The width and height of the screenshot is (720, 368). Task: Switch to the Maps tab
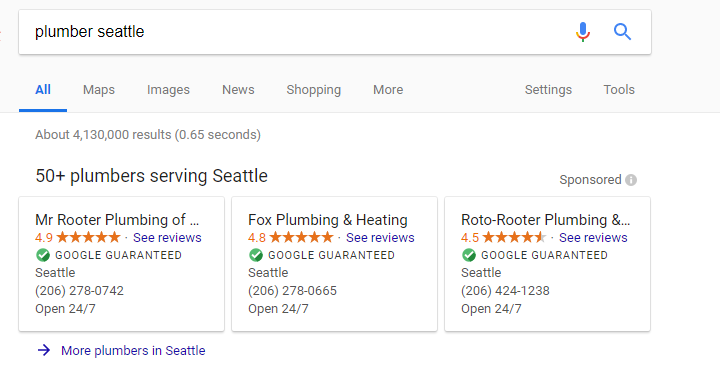(99, 90)
